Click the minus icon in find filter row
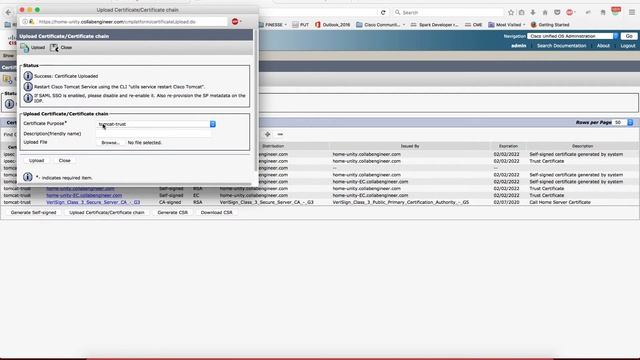The image size is (640, 360). (x=280, y=134)
